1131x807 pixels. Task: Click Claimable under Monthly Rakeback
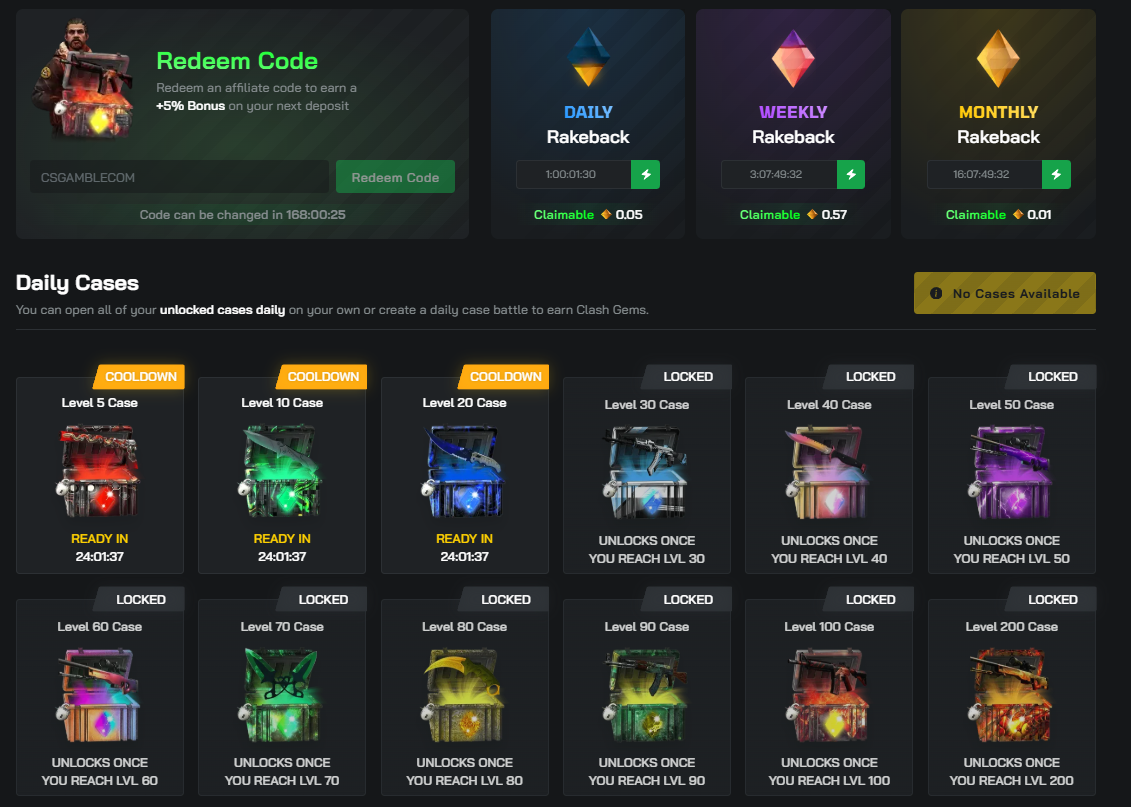point(976,214)
